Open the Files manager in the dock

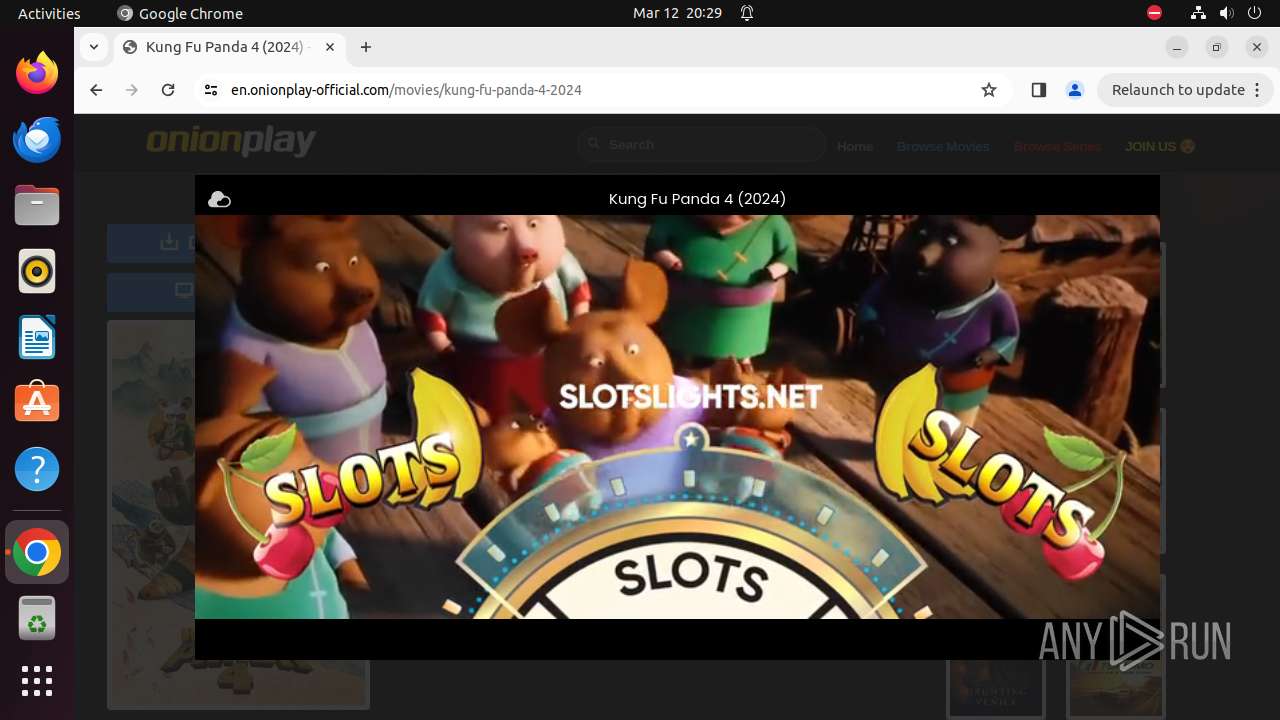coord(37,205)
